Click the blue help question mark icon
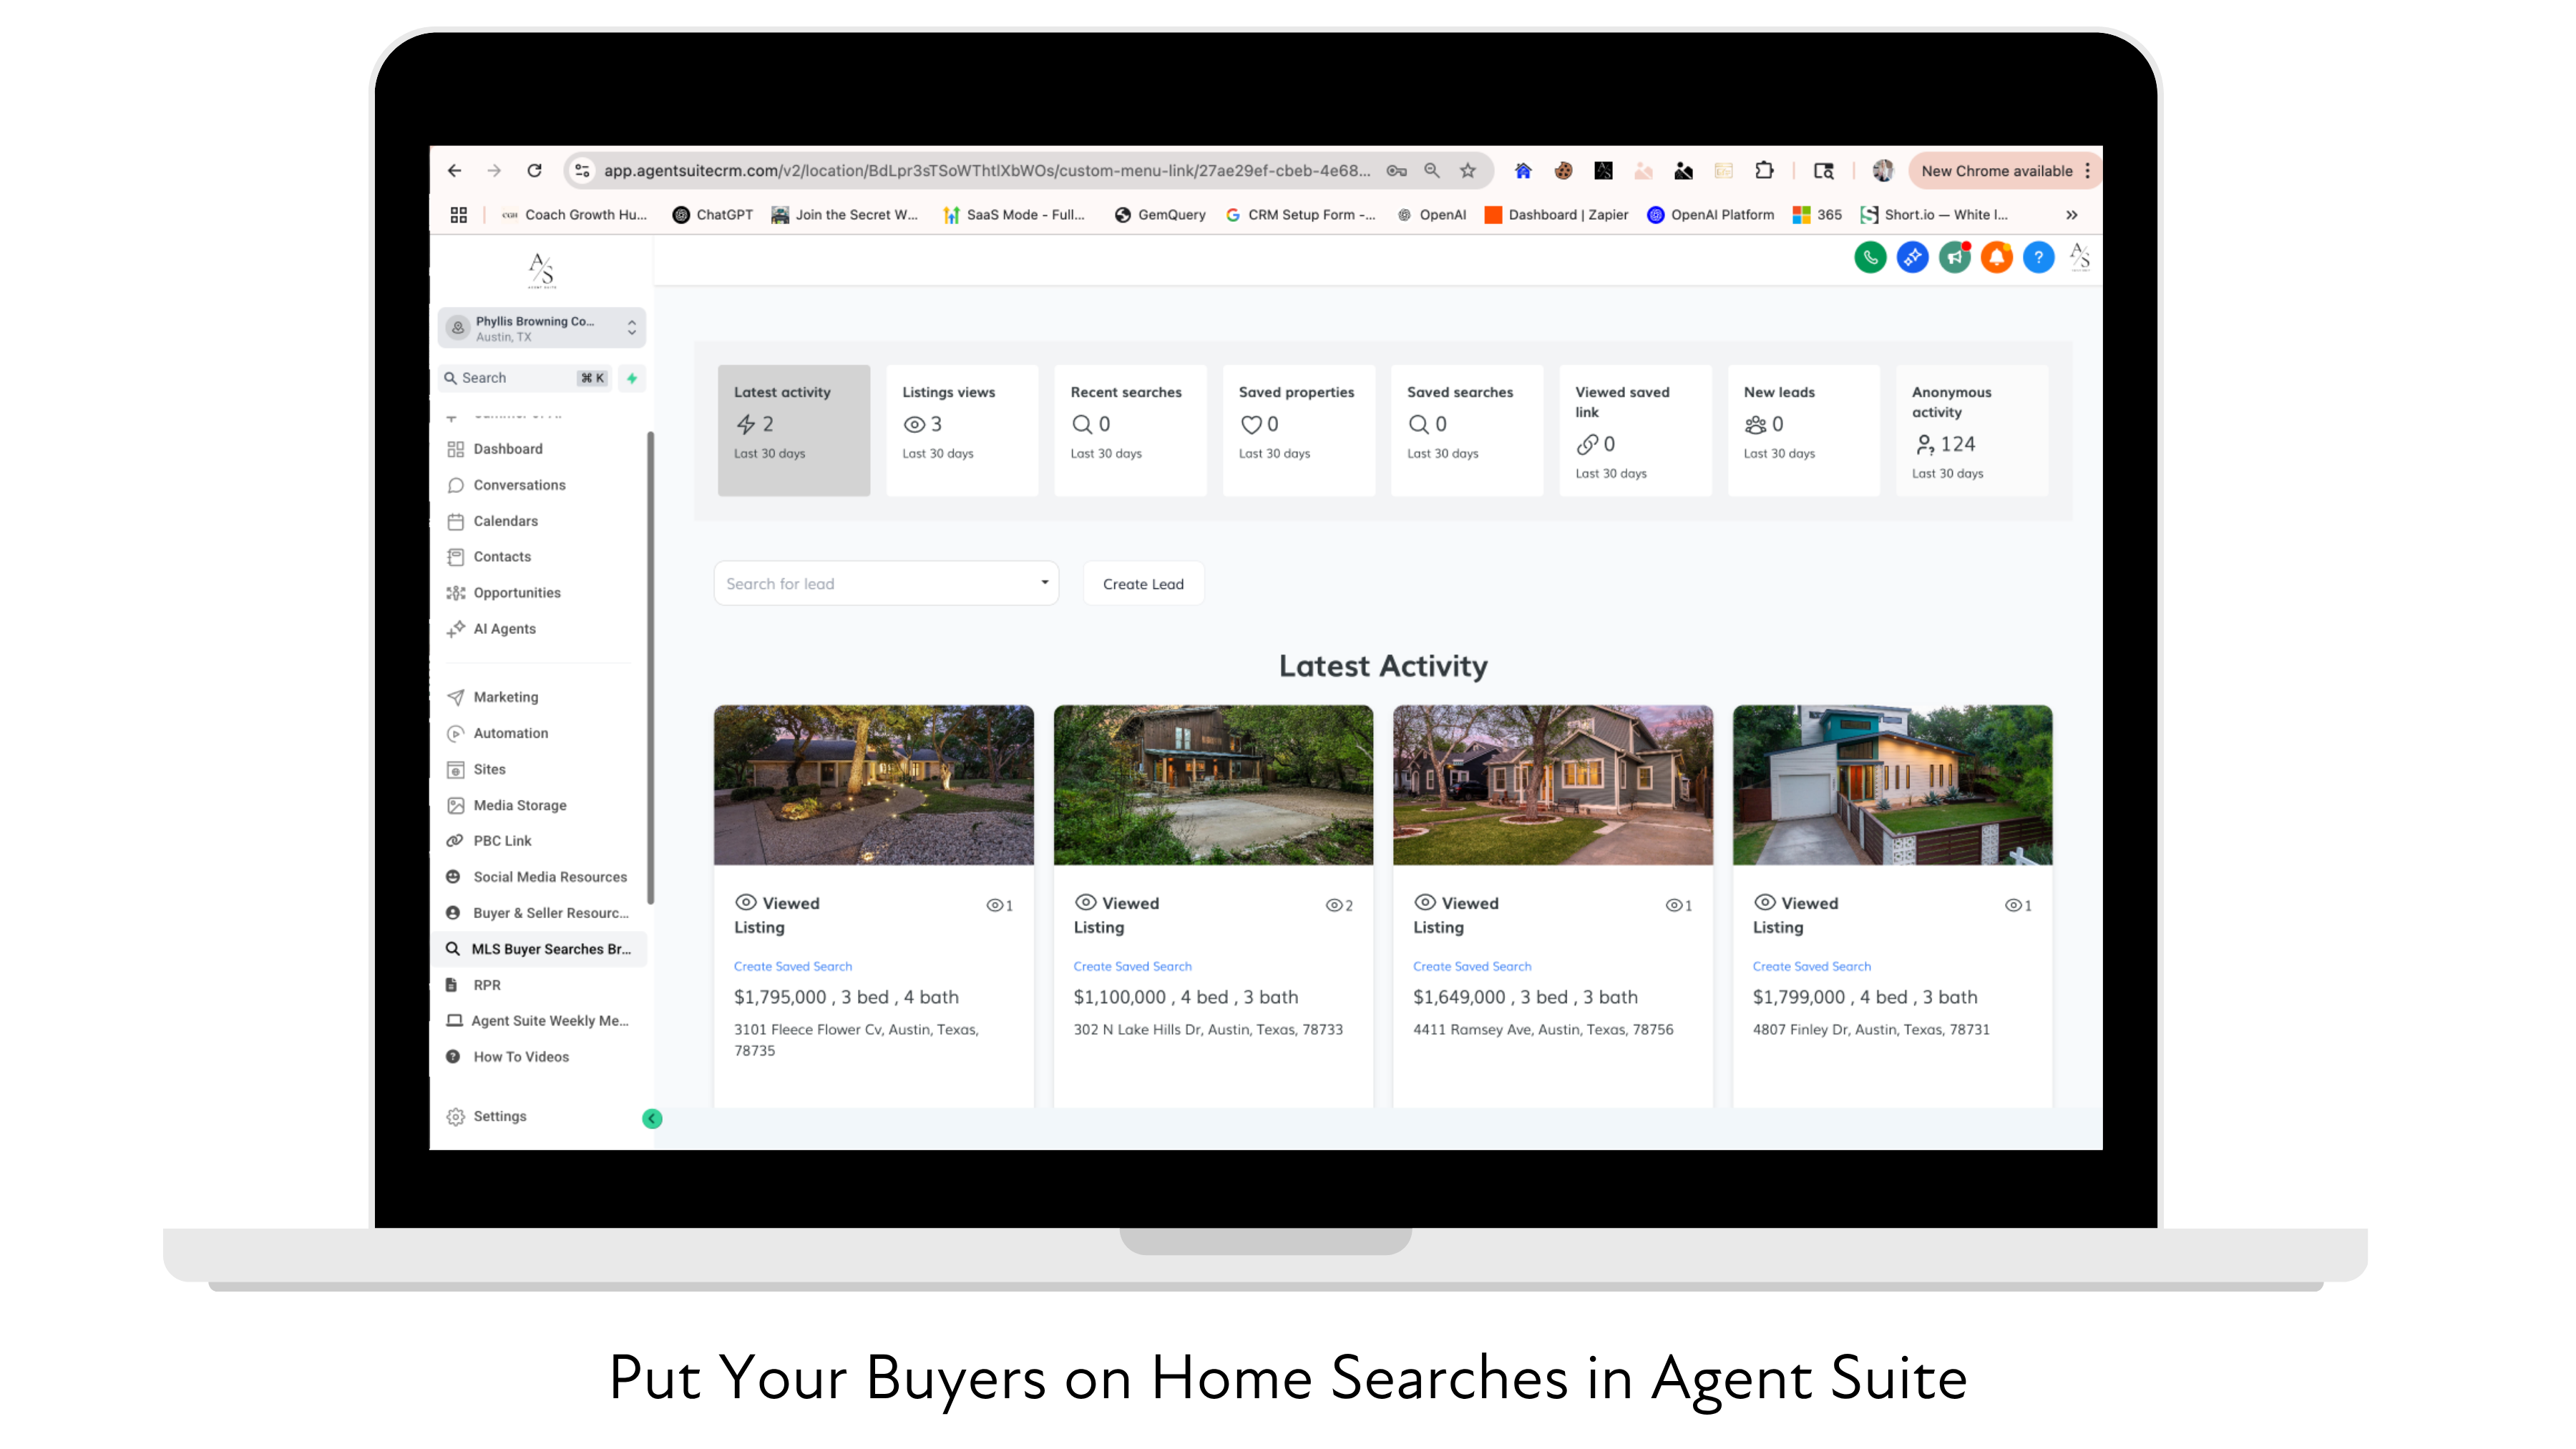Image resolution: width=2576 pixels, height=1449 pixels. tap(2038, 257)
